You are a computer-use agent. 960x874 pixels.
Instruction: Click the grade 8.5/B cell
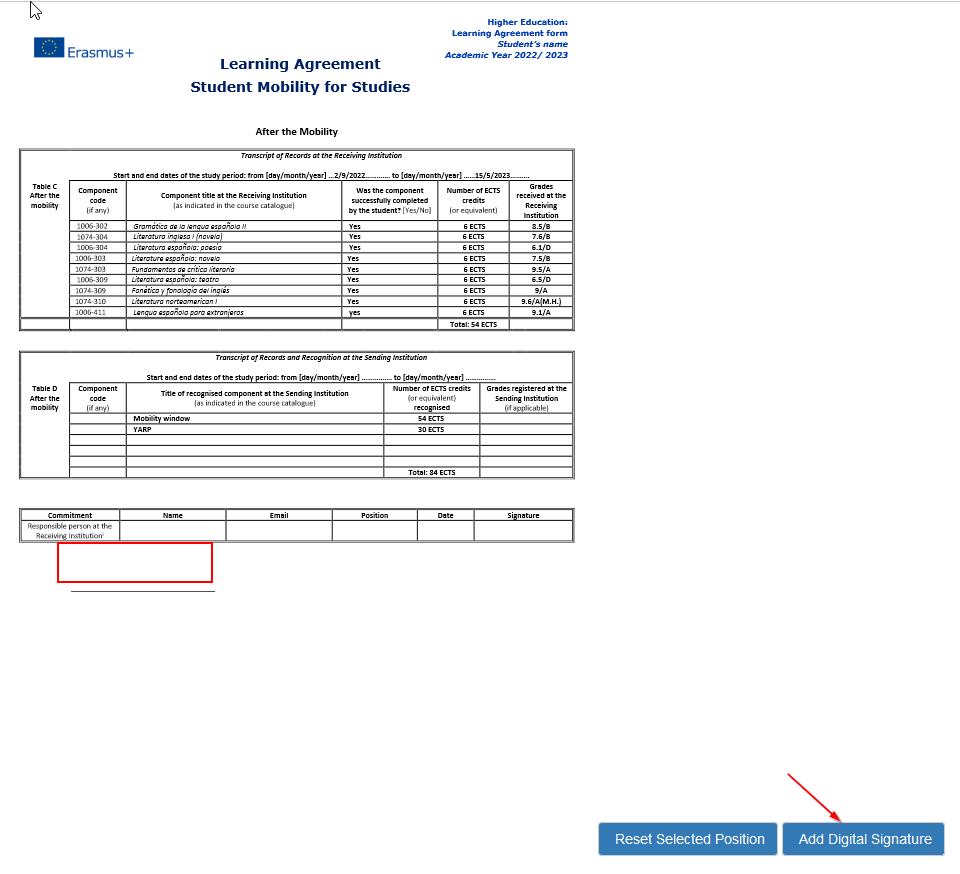coord(541,226)
